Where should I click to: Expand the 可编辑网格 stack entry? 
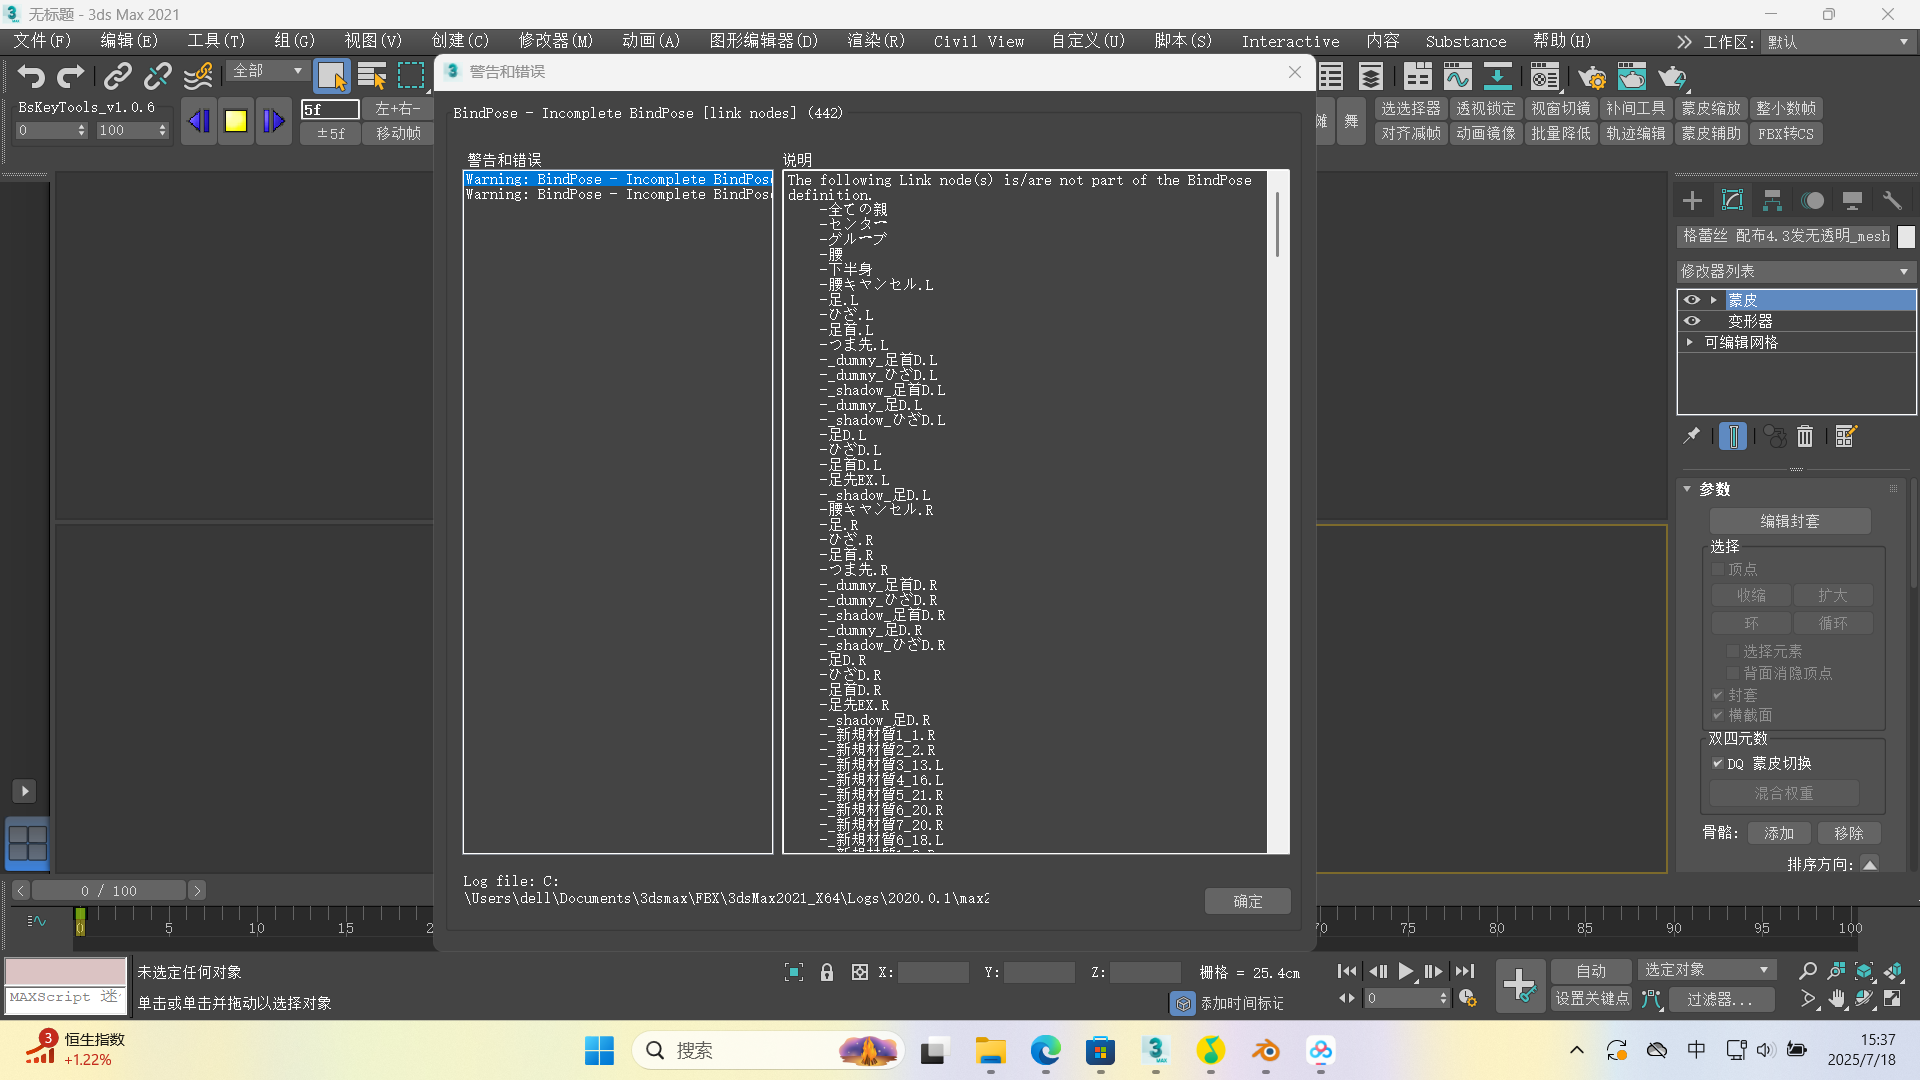(x=1690, y=342)
